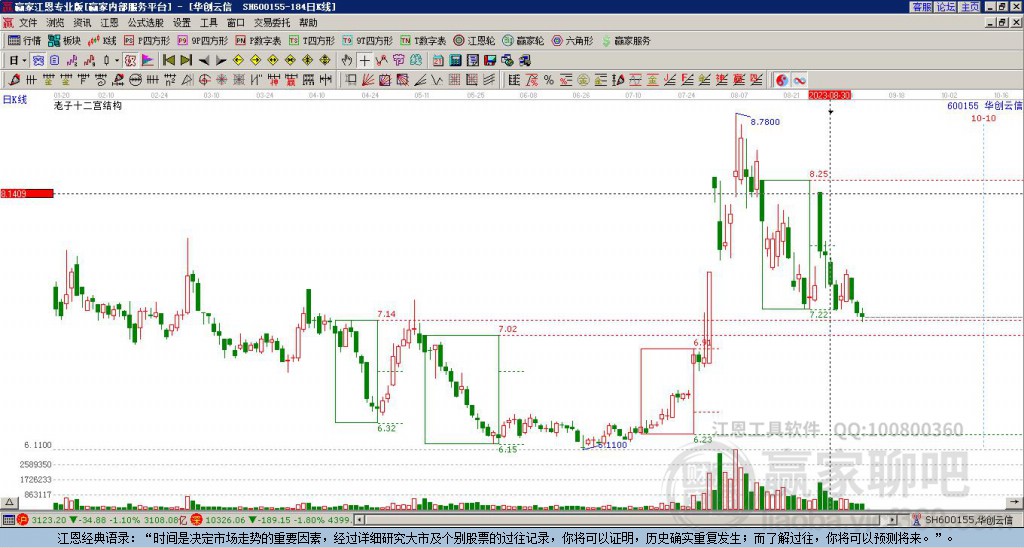The height and width of the screenshot is (548, 1024).
Task: Open 赢家服务 service page
Action: click(x=626, y=40)
